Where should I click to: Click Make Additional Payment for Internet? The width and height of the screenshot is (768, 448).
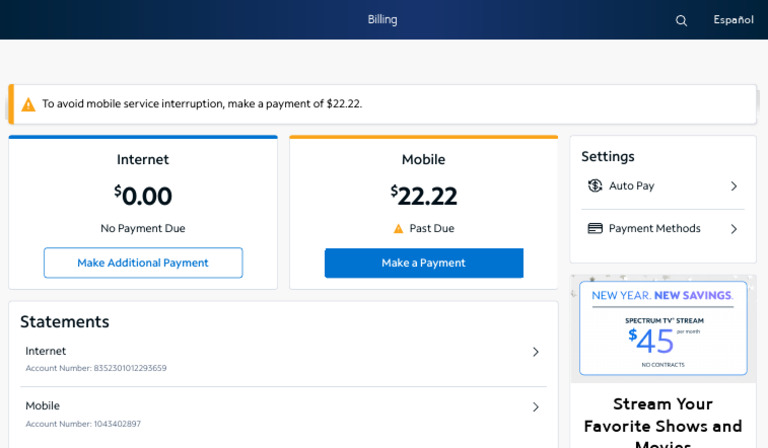click(143, 263)
